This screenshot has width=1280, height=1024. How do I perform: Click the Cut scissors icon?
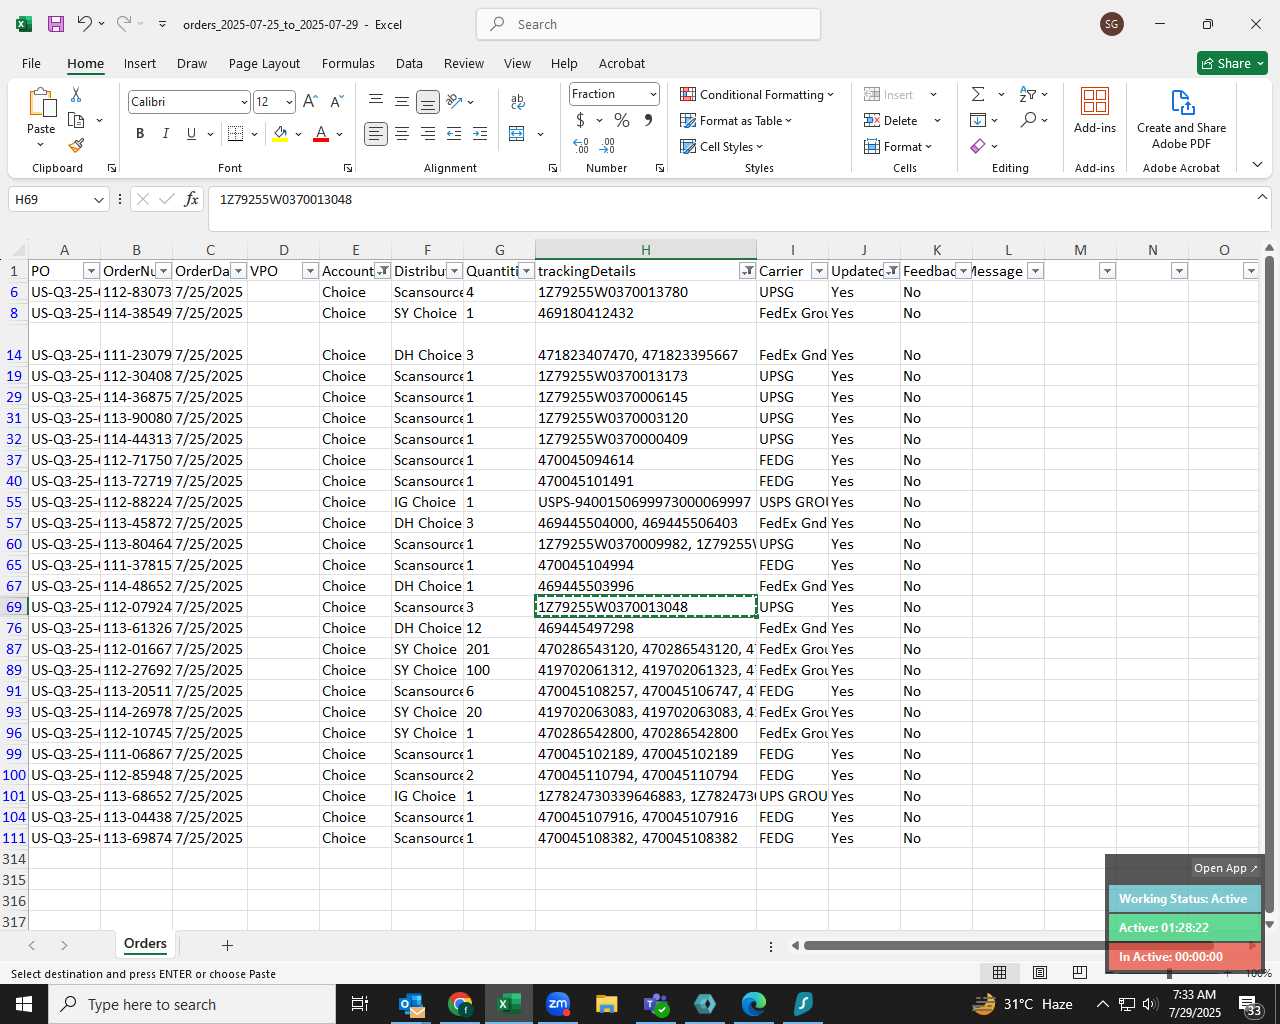point(76,94)
